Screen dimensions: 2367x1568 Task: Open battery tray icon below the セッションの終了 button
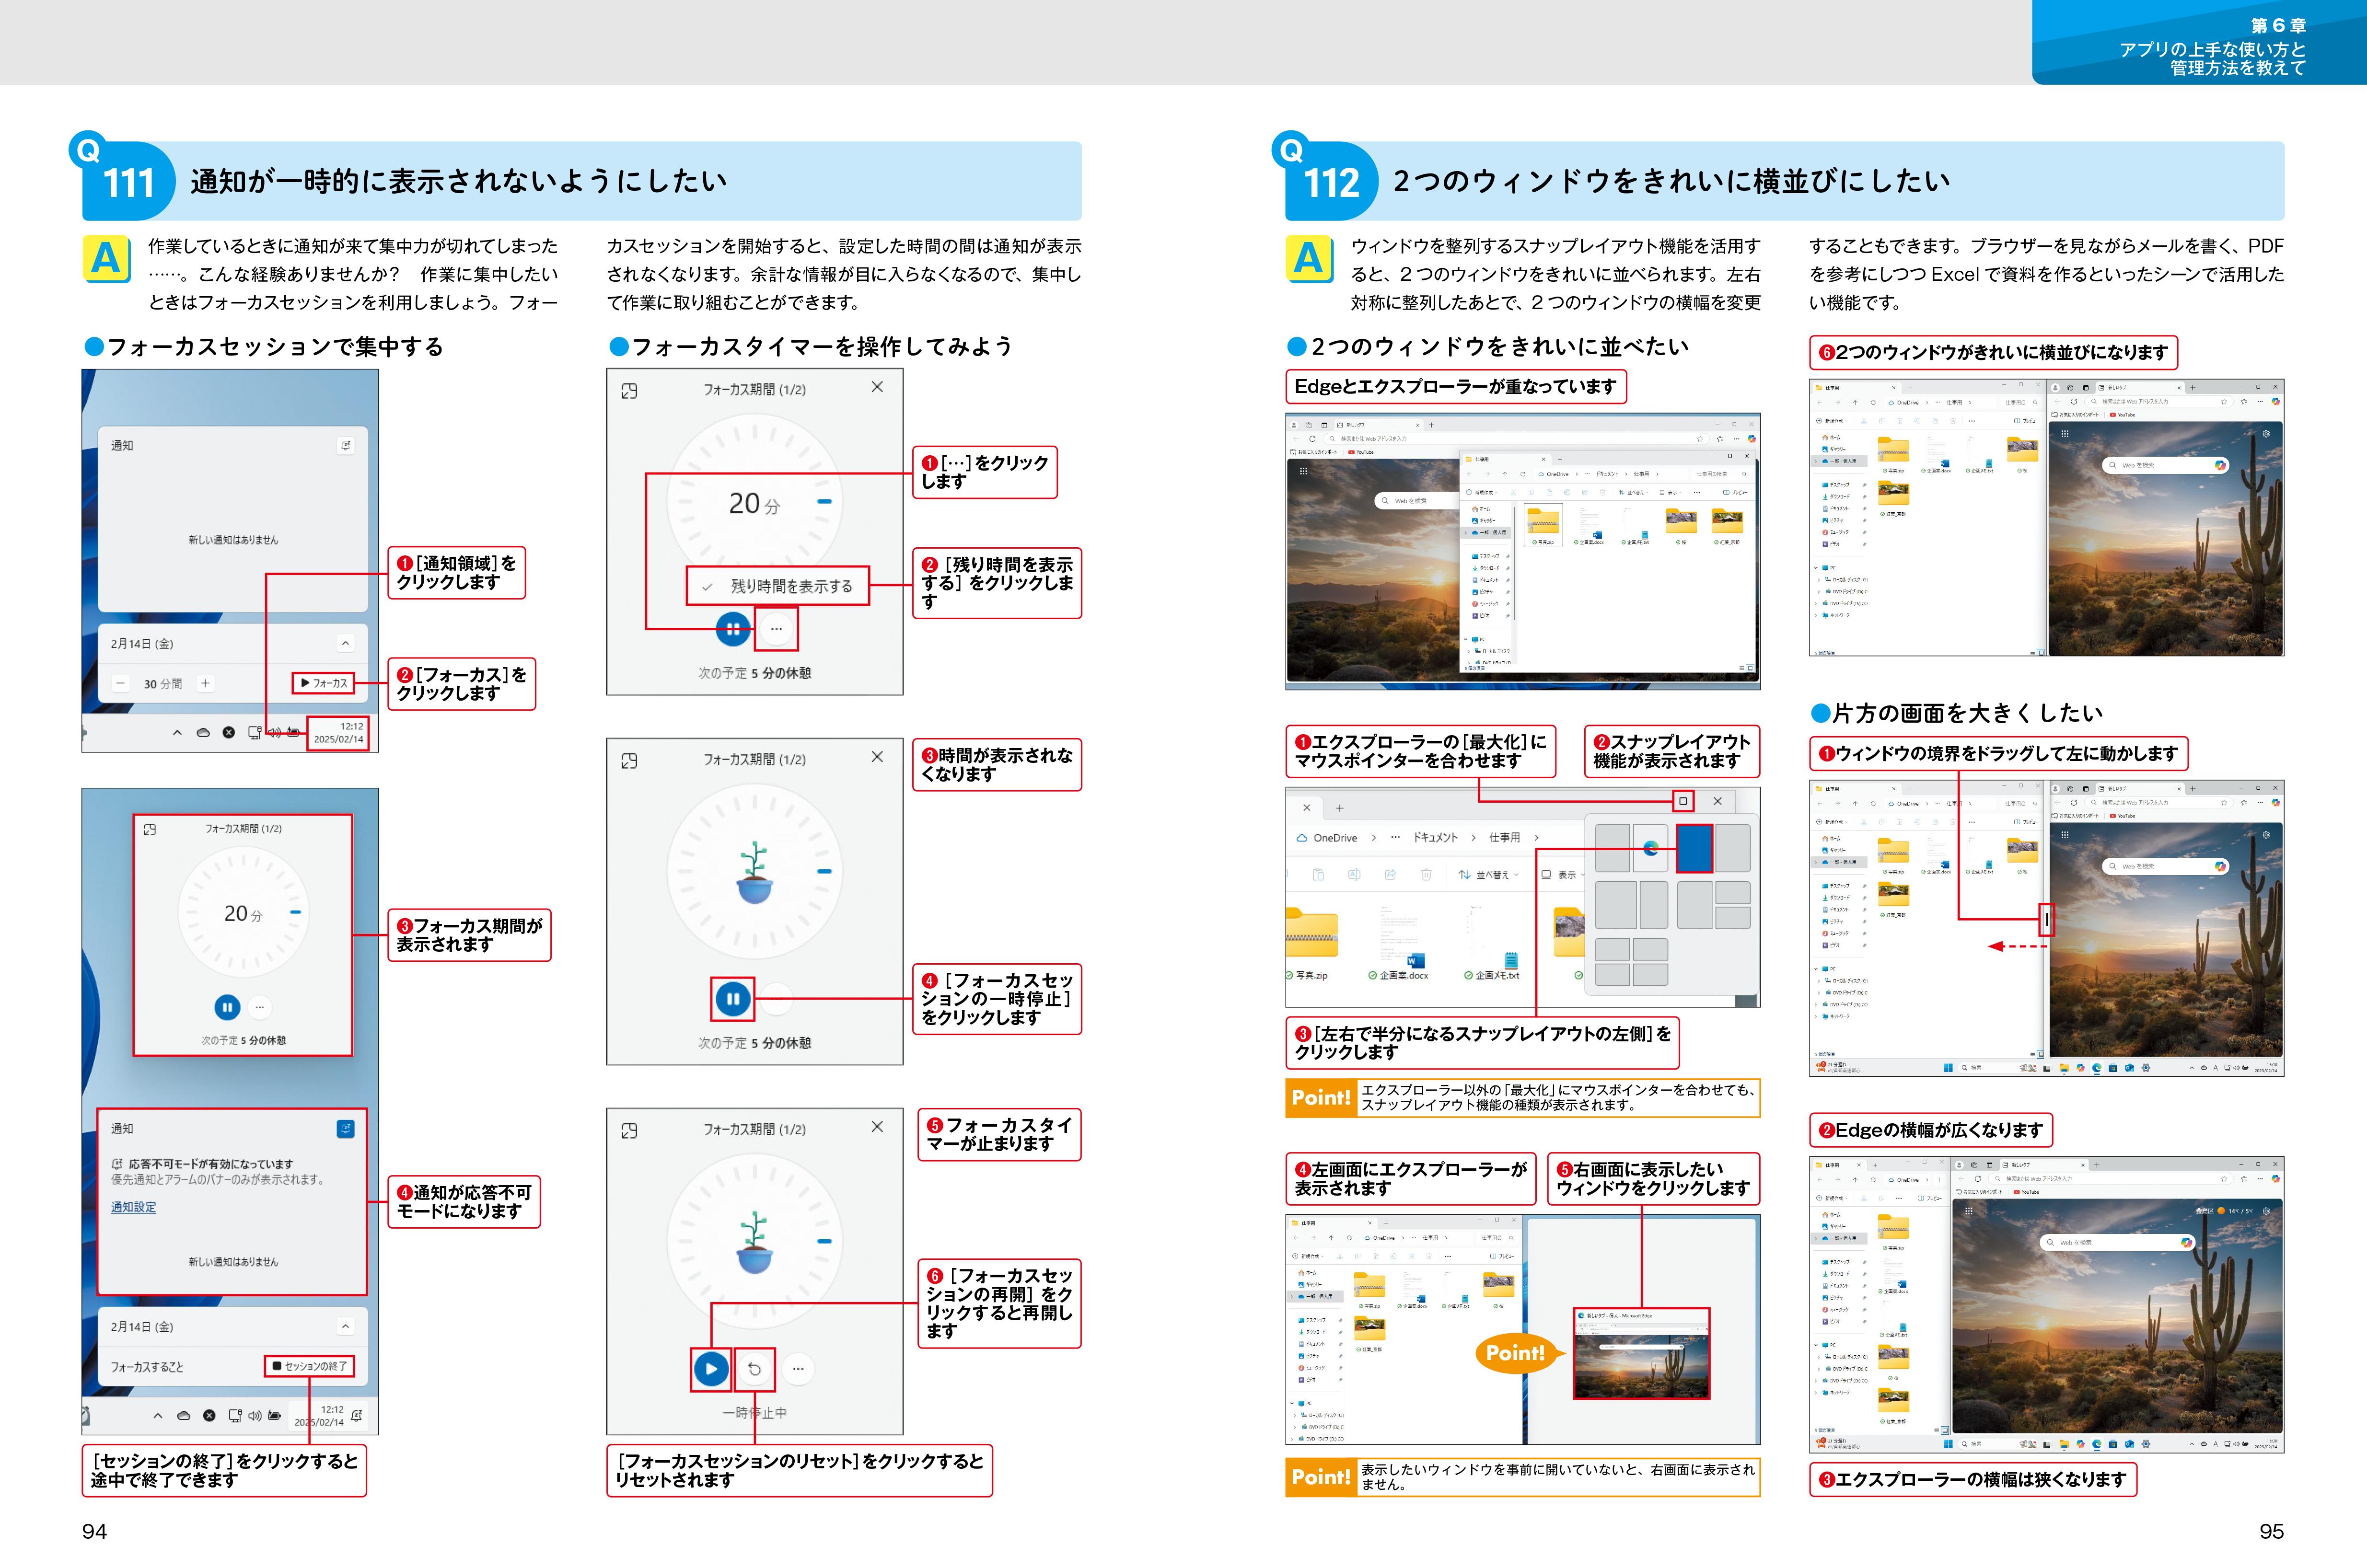click(x=274, y=1416)
